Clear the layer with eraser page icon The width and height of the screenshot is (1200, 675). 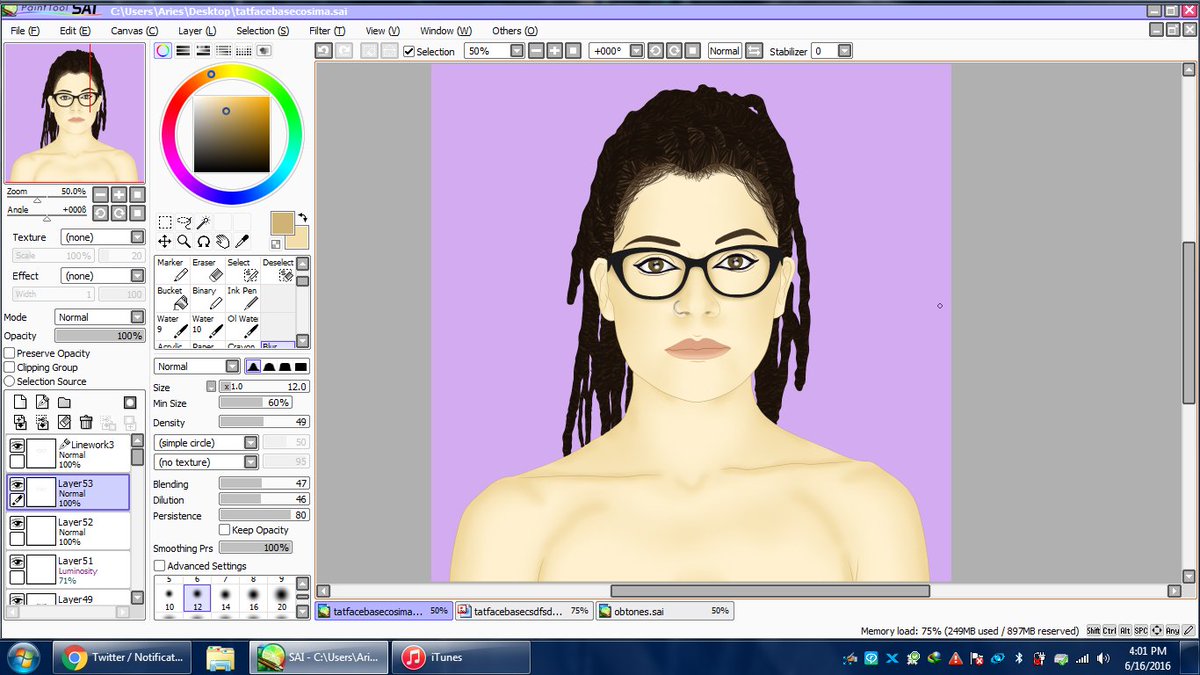tap(64, 422)
